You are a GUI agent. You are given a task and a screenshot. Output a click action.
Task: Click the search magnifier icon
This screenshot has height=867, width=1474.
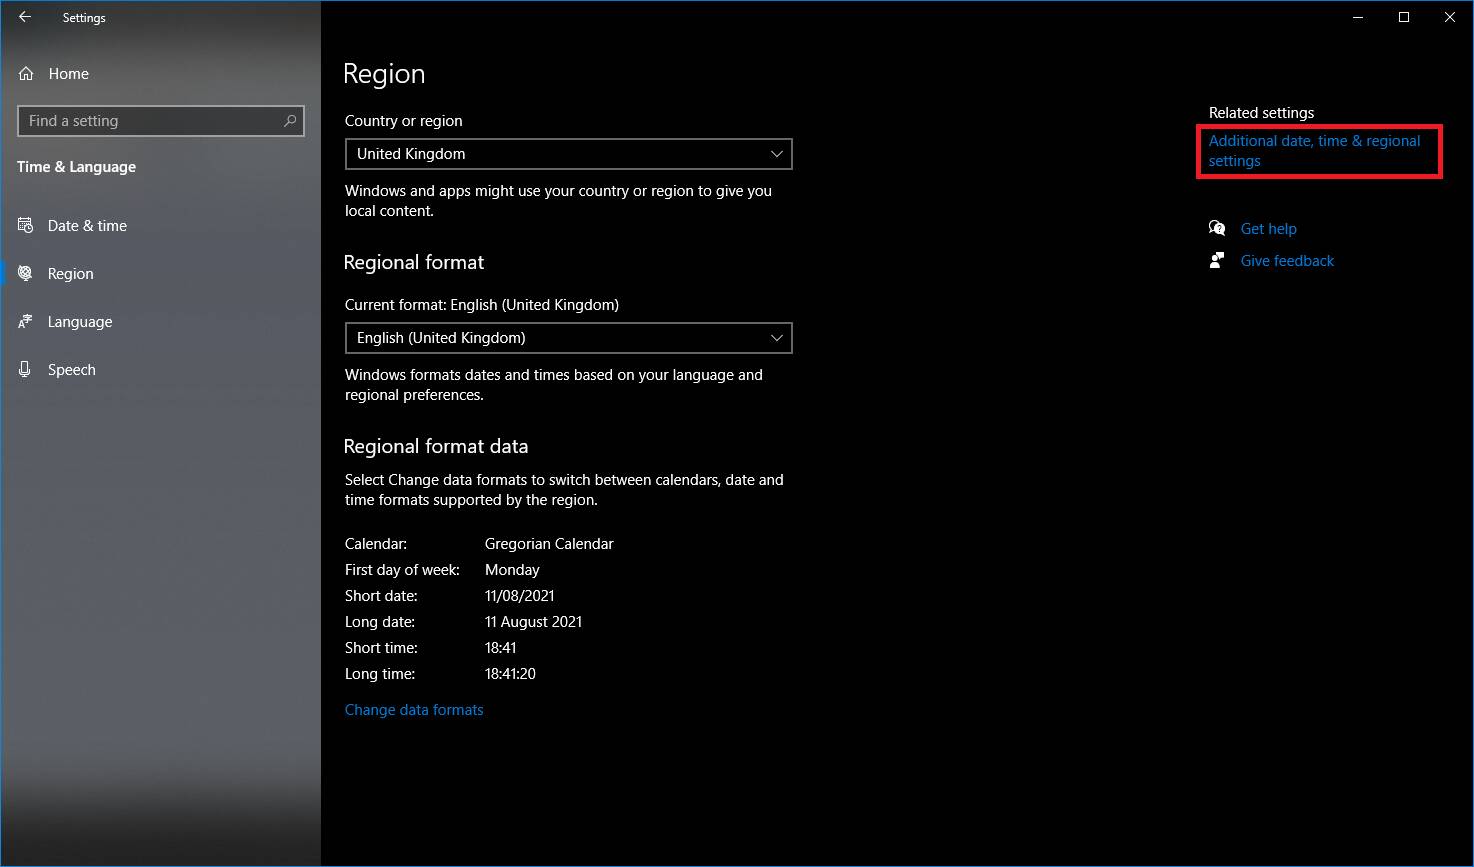coord(290,121)
